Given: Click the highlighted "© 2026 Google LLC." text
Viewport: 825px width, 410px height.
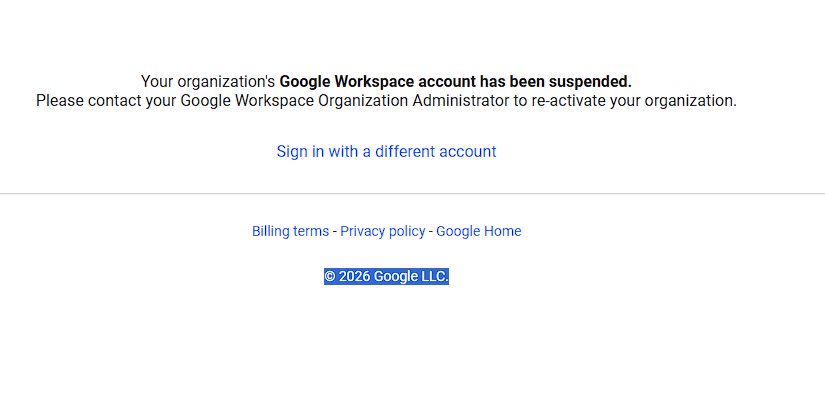Looking at the screenshot, I should (x=386, y=276).
